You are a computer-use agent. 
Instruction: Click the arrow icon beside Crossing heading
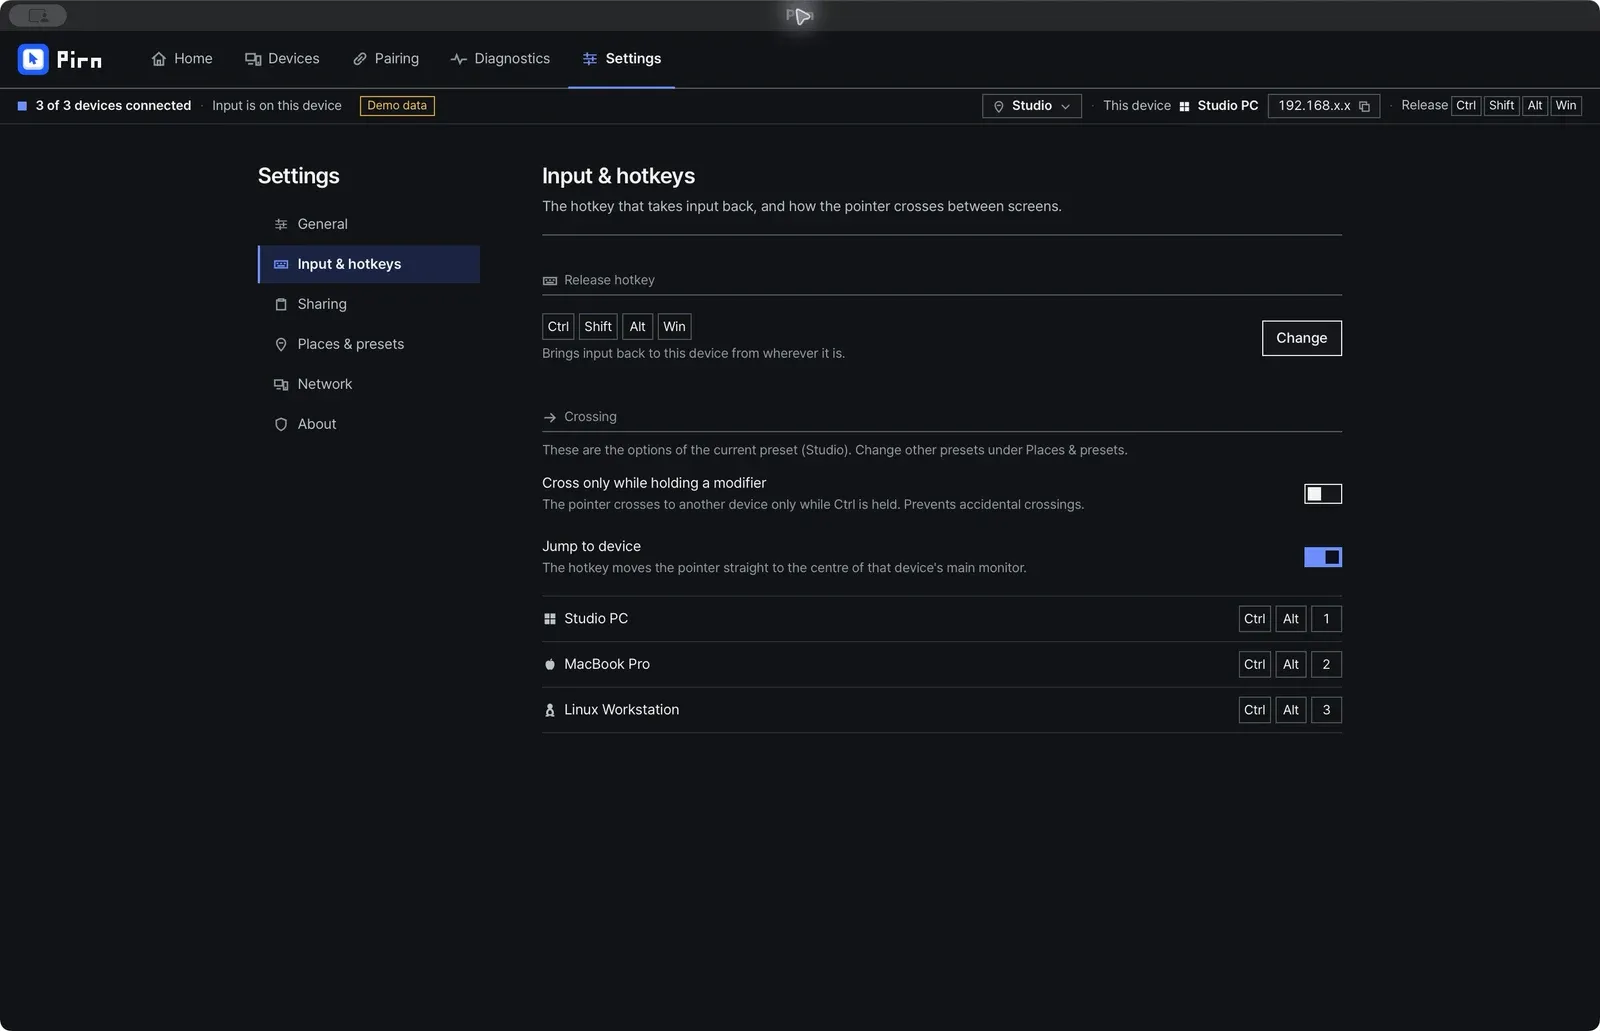[x=549, y=417]
